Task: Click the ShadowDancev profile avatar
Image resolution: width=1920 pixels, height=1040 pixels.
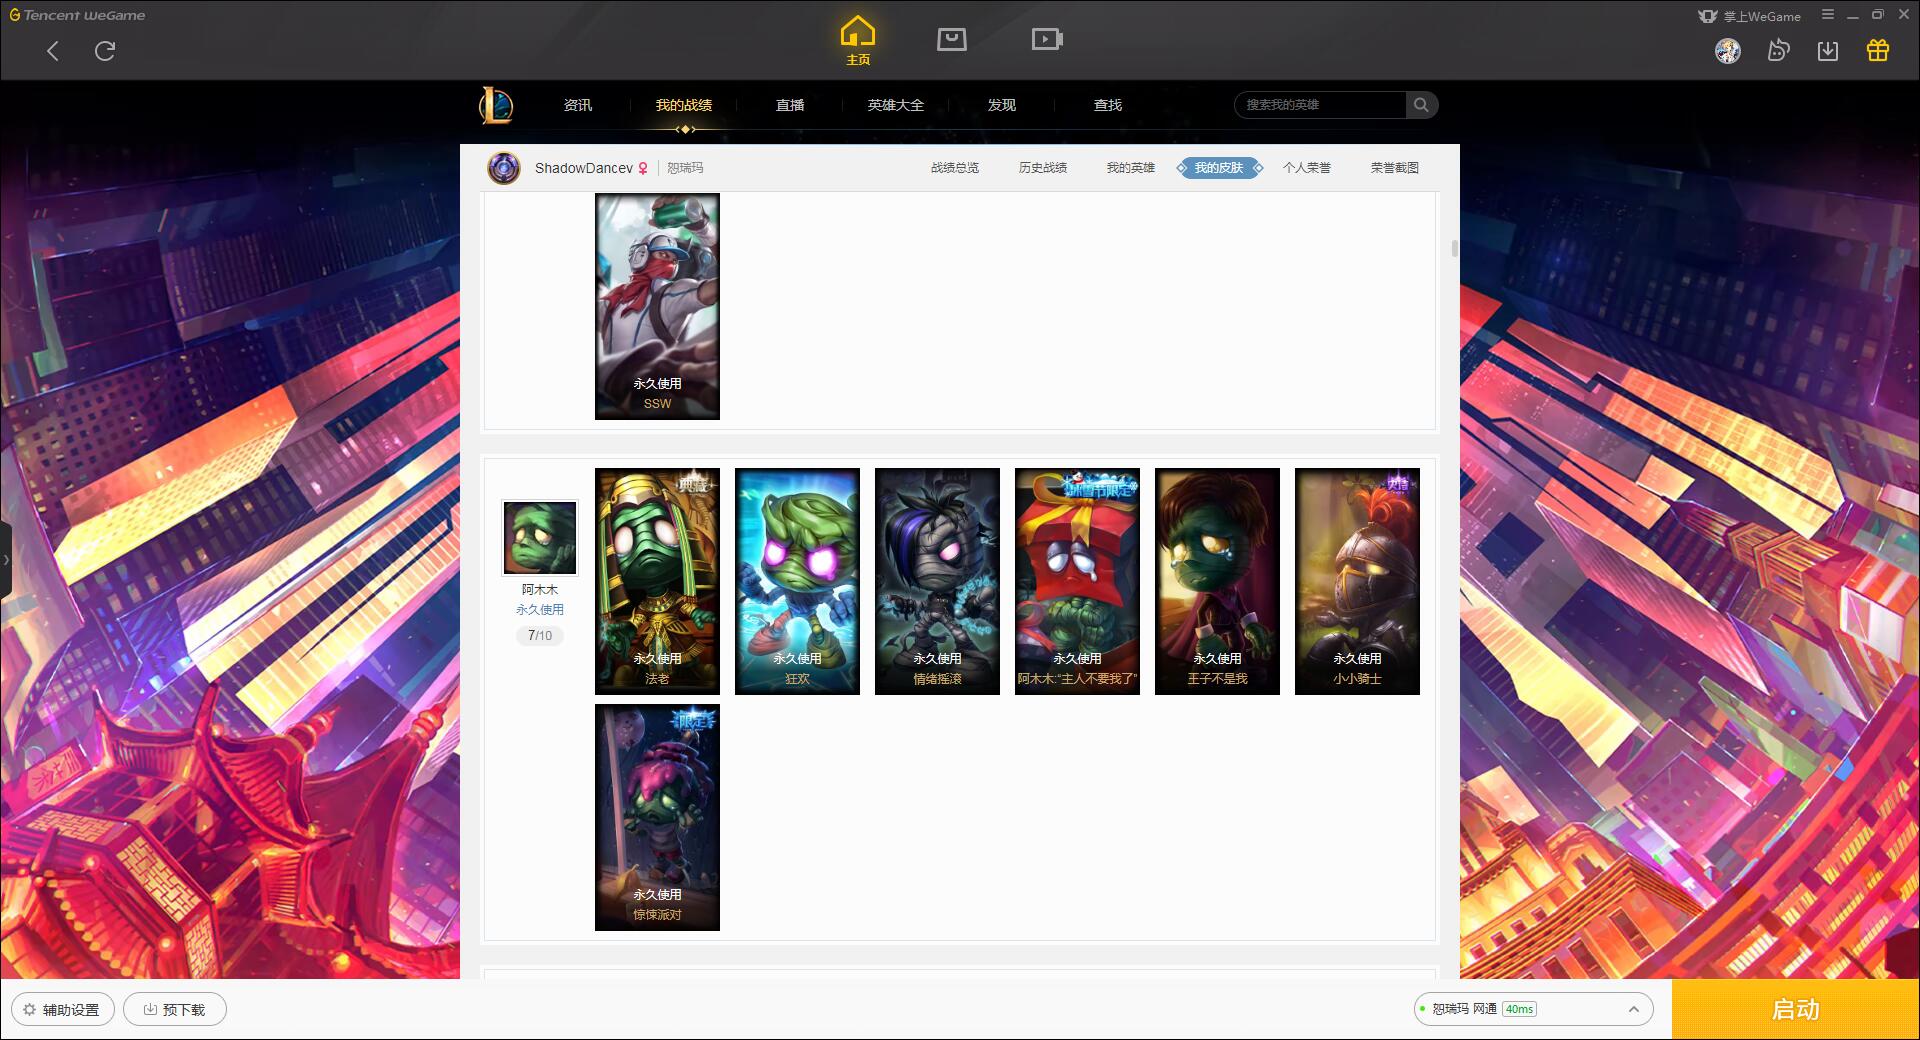Action: click(504, 168)
